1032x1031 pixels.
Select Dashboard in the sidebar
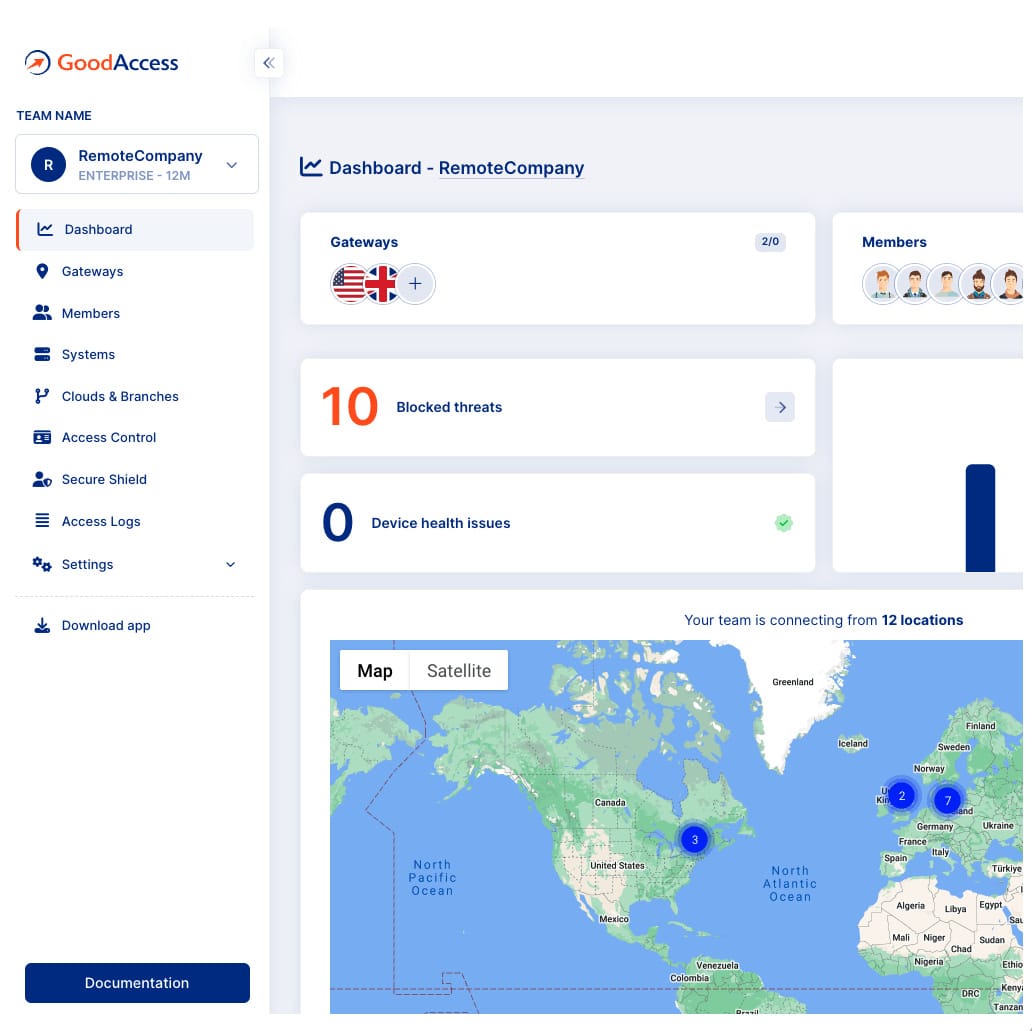(135, 230)
